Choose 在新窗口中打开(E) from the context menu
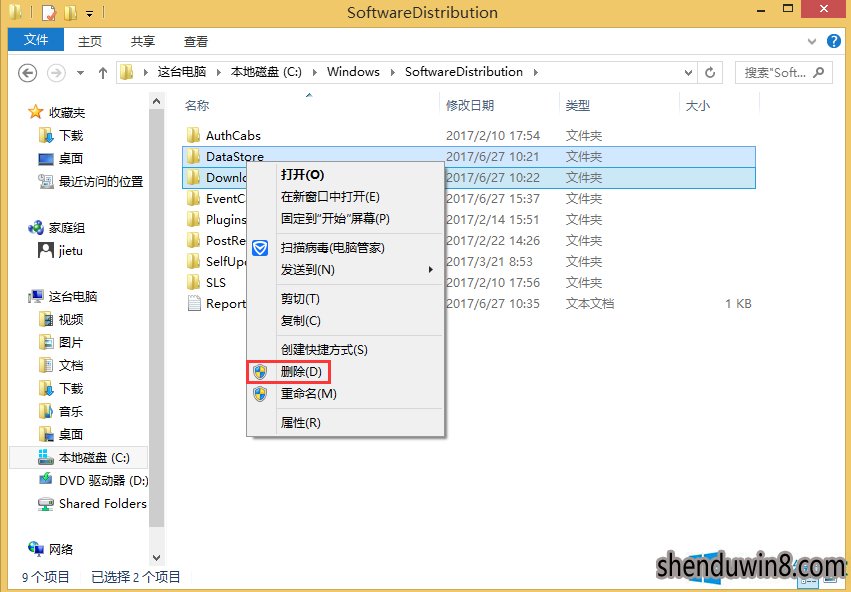 346,196
